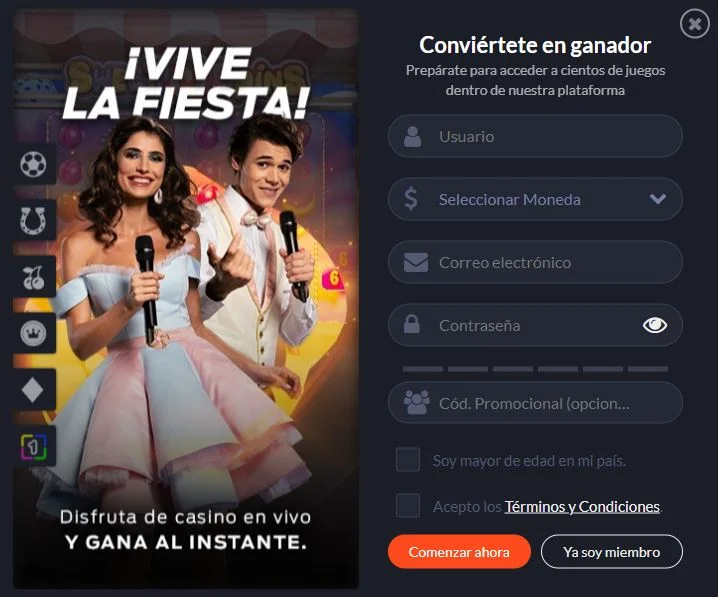Open the soccer ball sports icon
This screenshot has height=597, width=718.
pos(33,164)
